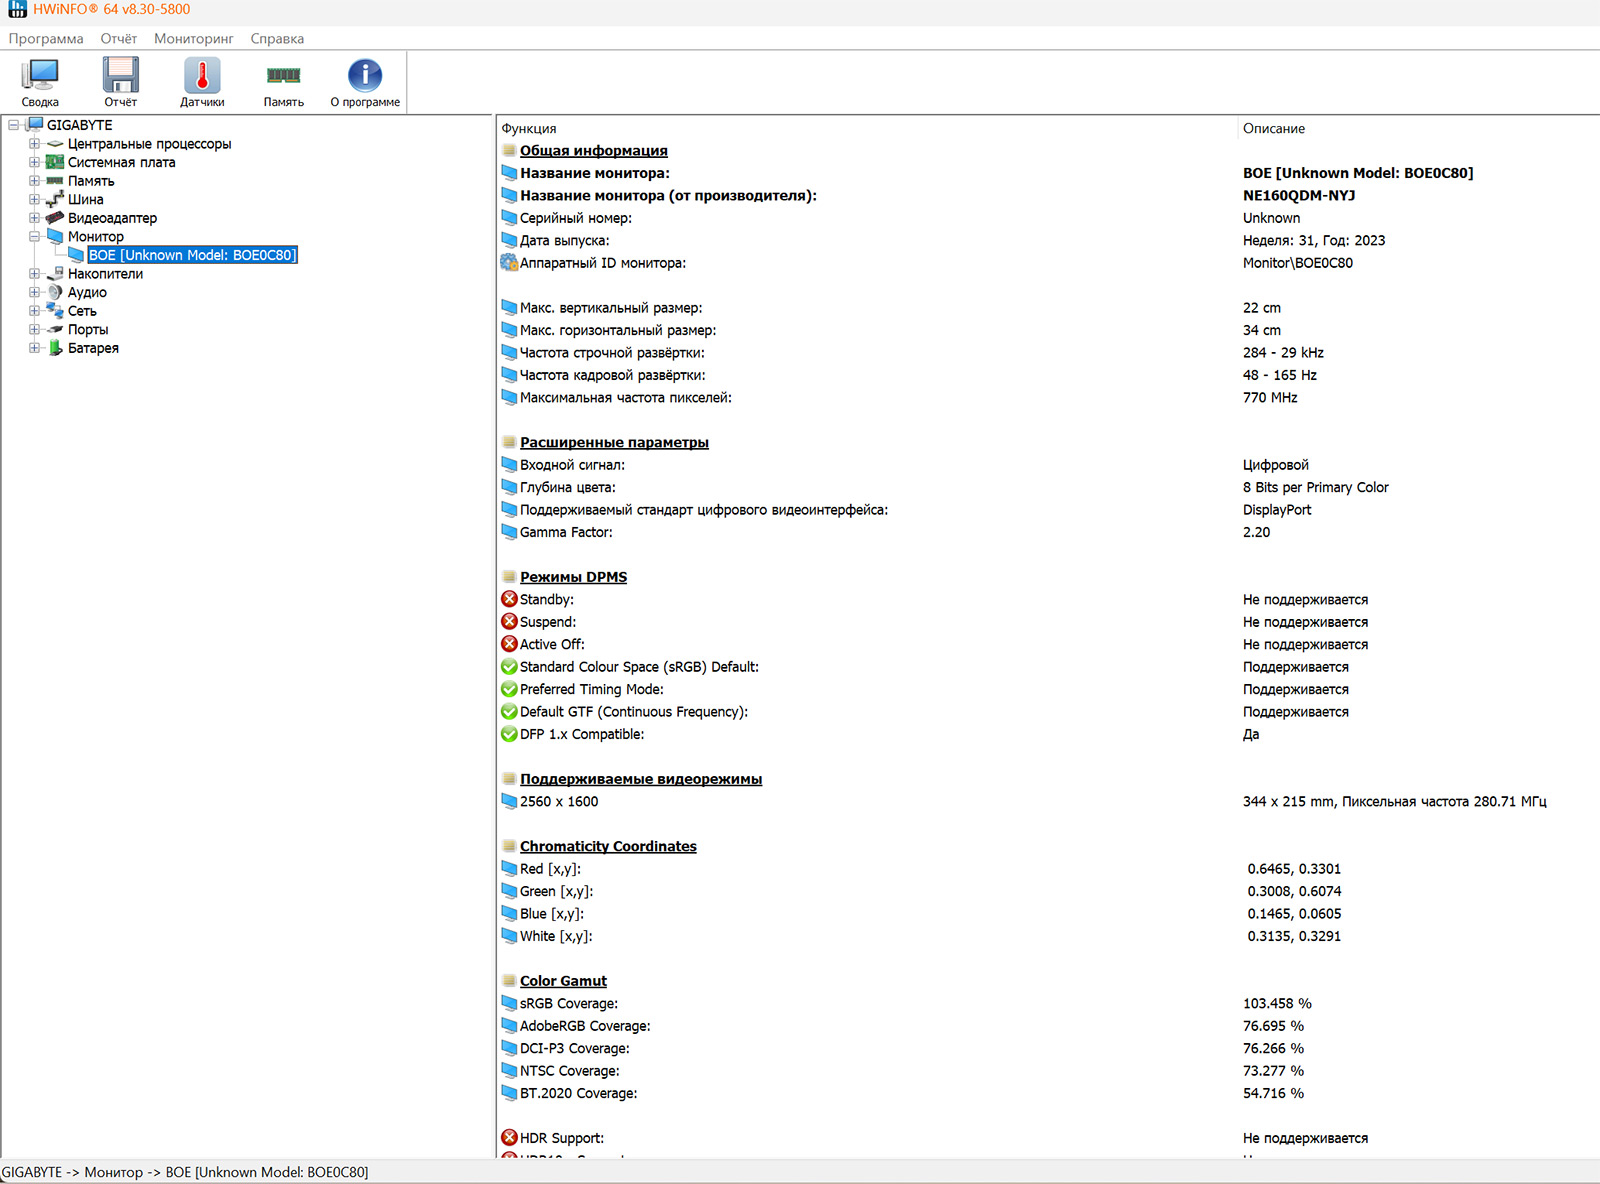Expand the Накопители tree node
Viewport: 1600px width, 1184px height.
[x=34, y=274]
